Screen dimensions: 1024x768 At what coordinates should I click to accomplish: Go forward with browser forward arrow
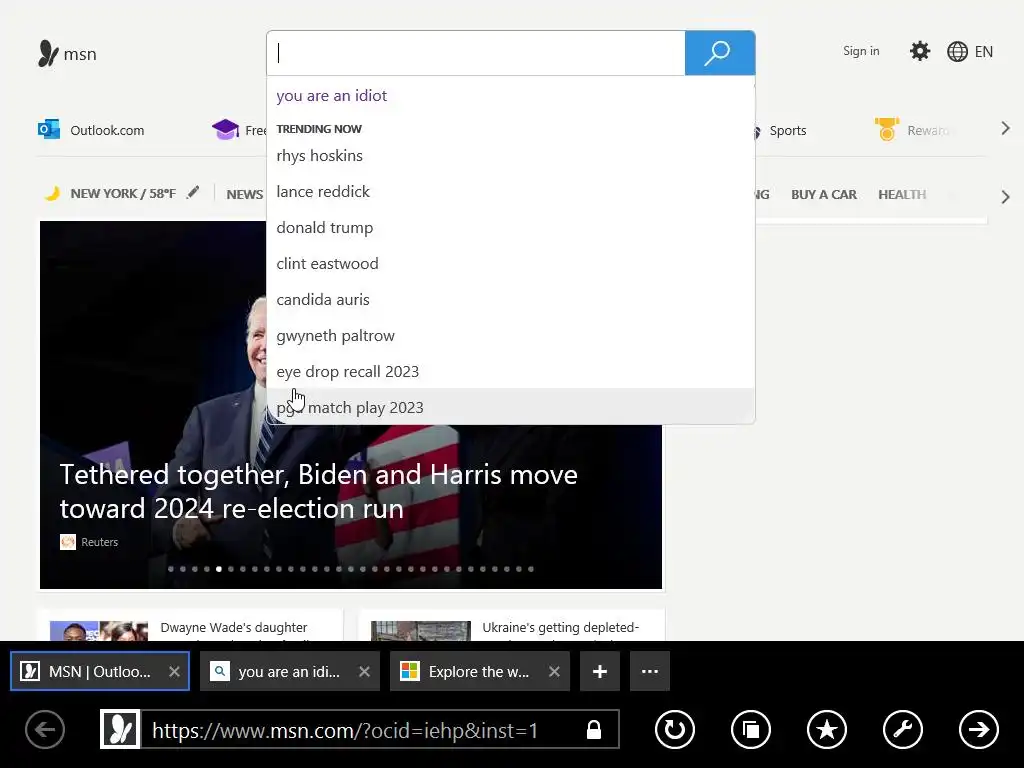tap(979, 729)
